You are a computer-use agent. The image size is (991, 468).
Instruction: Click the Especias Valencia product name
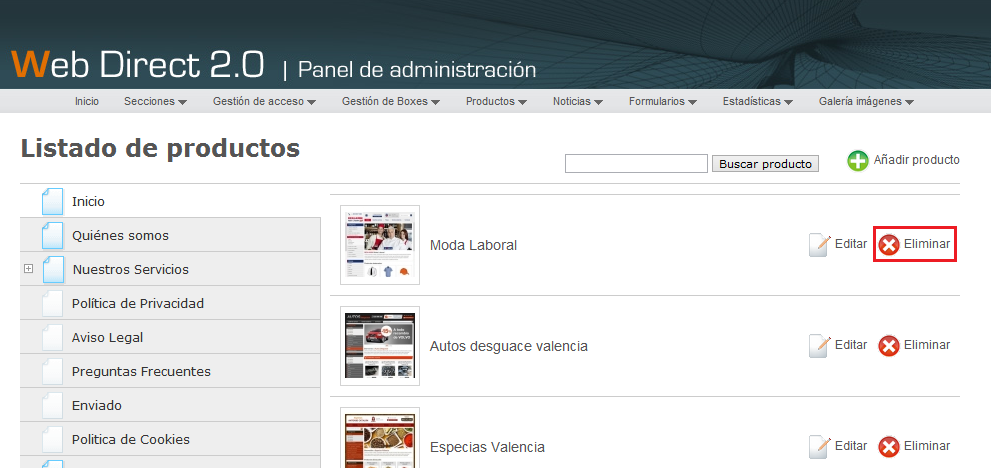pos(487,448)
